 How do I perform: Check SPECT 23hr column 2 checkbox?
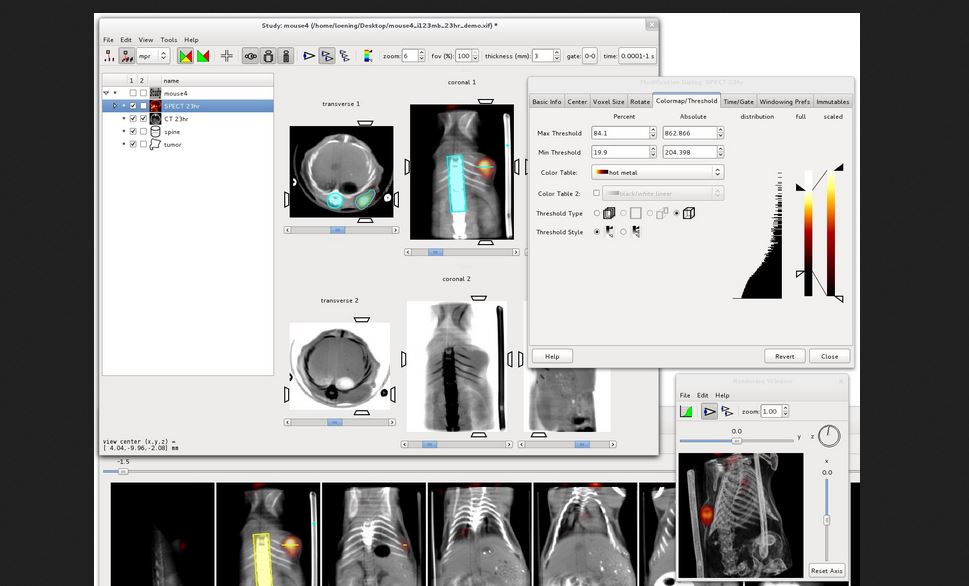pos(143,106)
